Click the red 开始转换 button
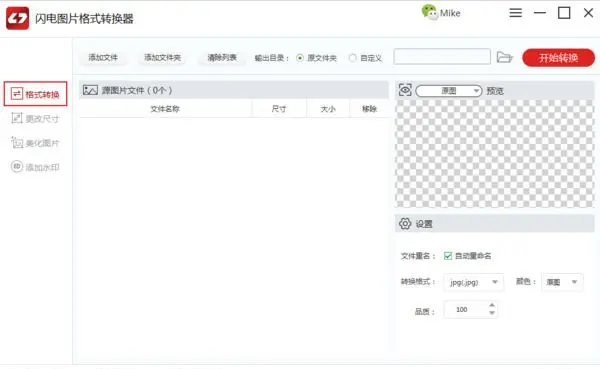The width and height of the screenshot is (600, 369). pos(558,58)
